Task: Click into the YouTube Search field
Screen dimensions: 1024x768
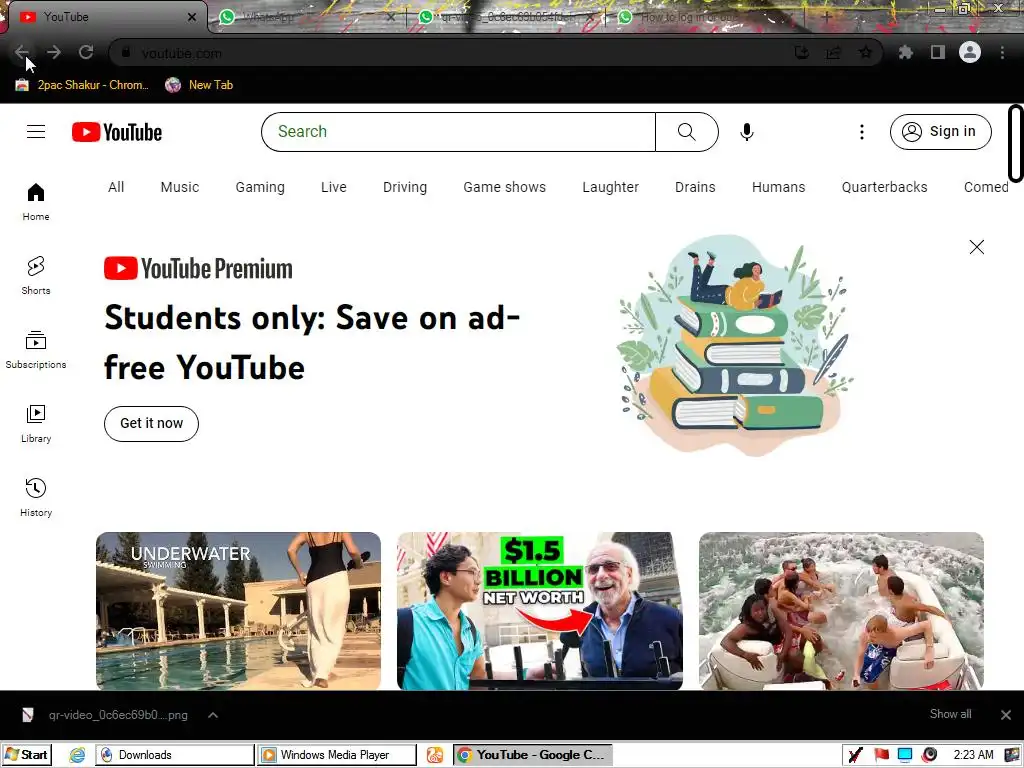Action: point(458,132)
